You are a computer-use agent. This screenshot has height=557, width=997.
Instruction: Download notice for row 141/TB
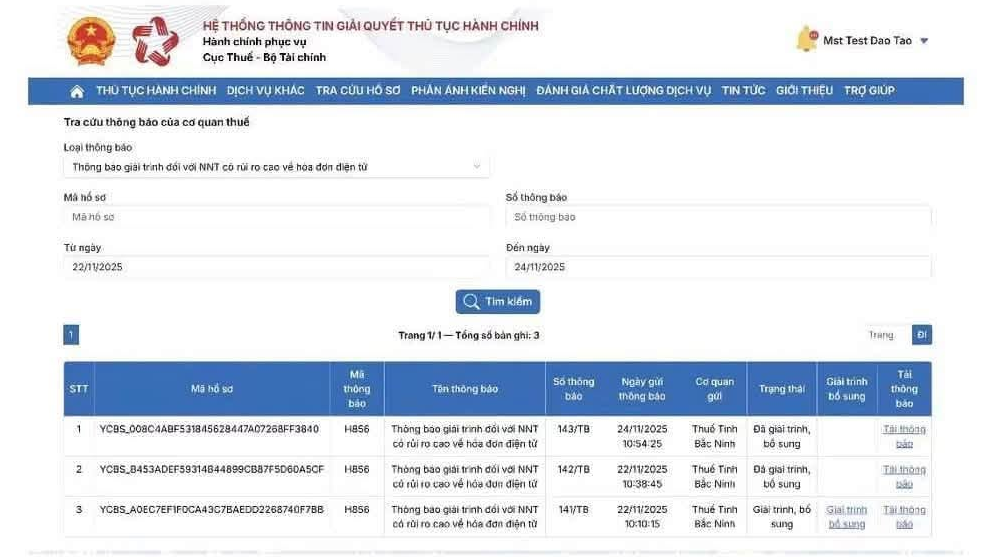(x=904, y=517)
